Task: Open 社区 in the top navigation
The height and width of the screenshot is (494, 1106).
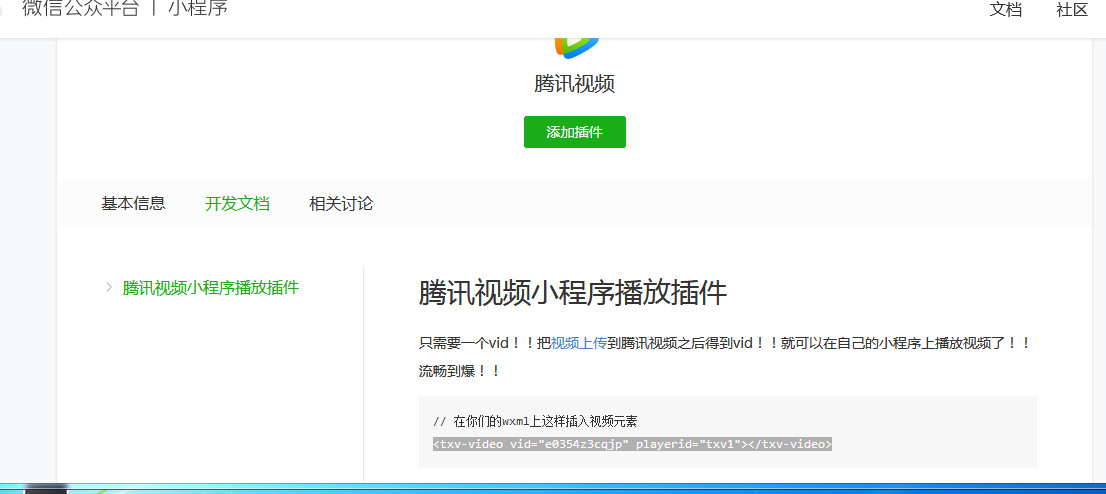Action: [1072, 10]
